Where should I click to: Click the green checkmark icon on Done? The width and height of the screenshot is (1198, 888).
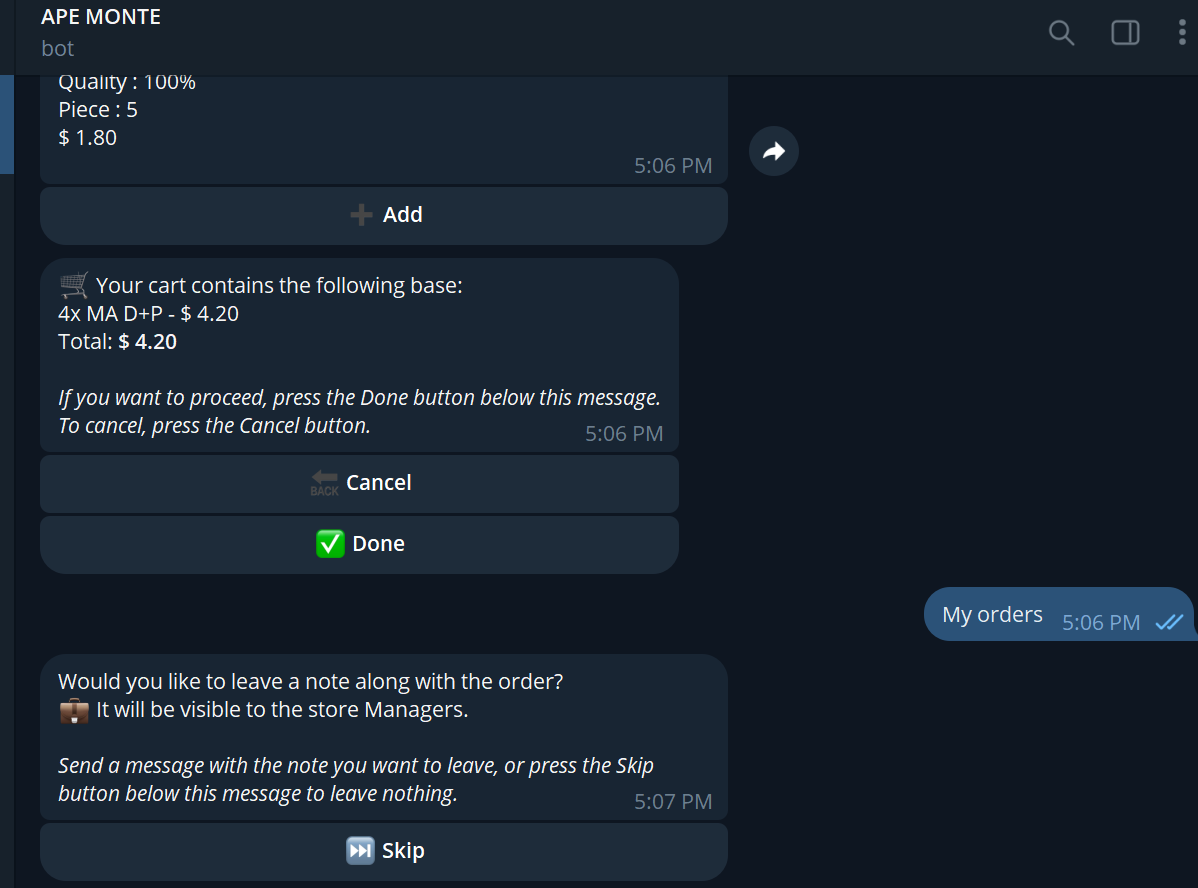coord(330,543)
